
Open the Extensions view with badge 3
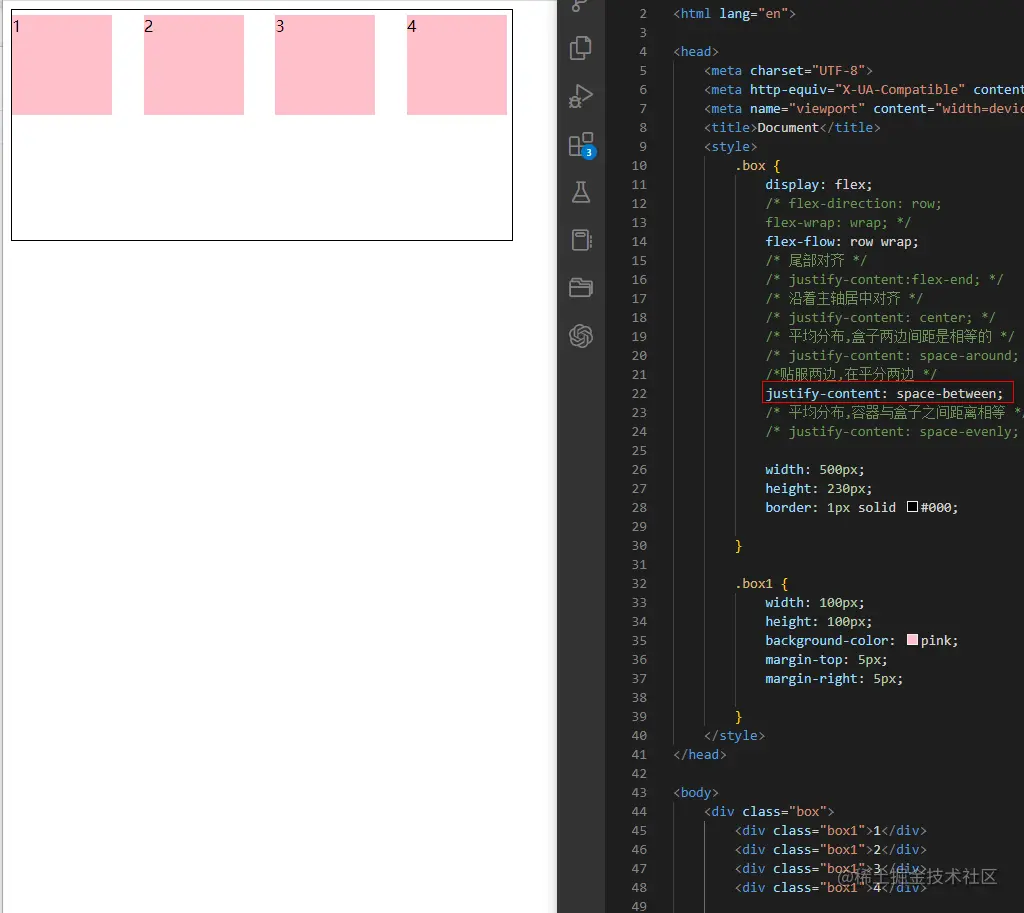coord(582,145)
